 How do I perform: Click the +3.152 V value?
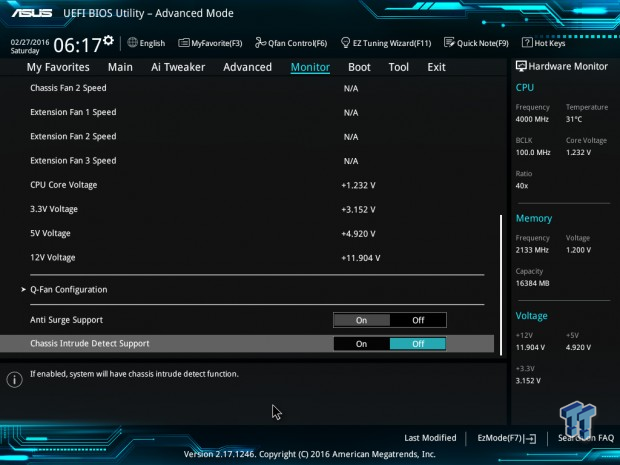point(358,210)
